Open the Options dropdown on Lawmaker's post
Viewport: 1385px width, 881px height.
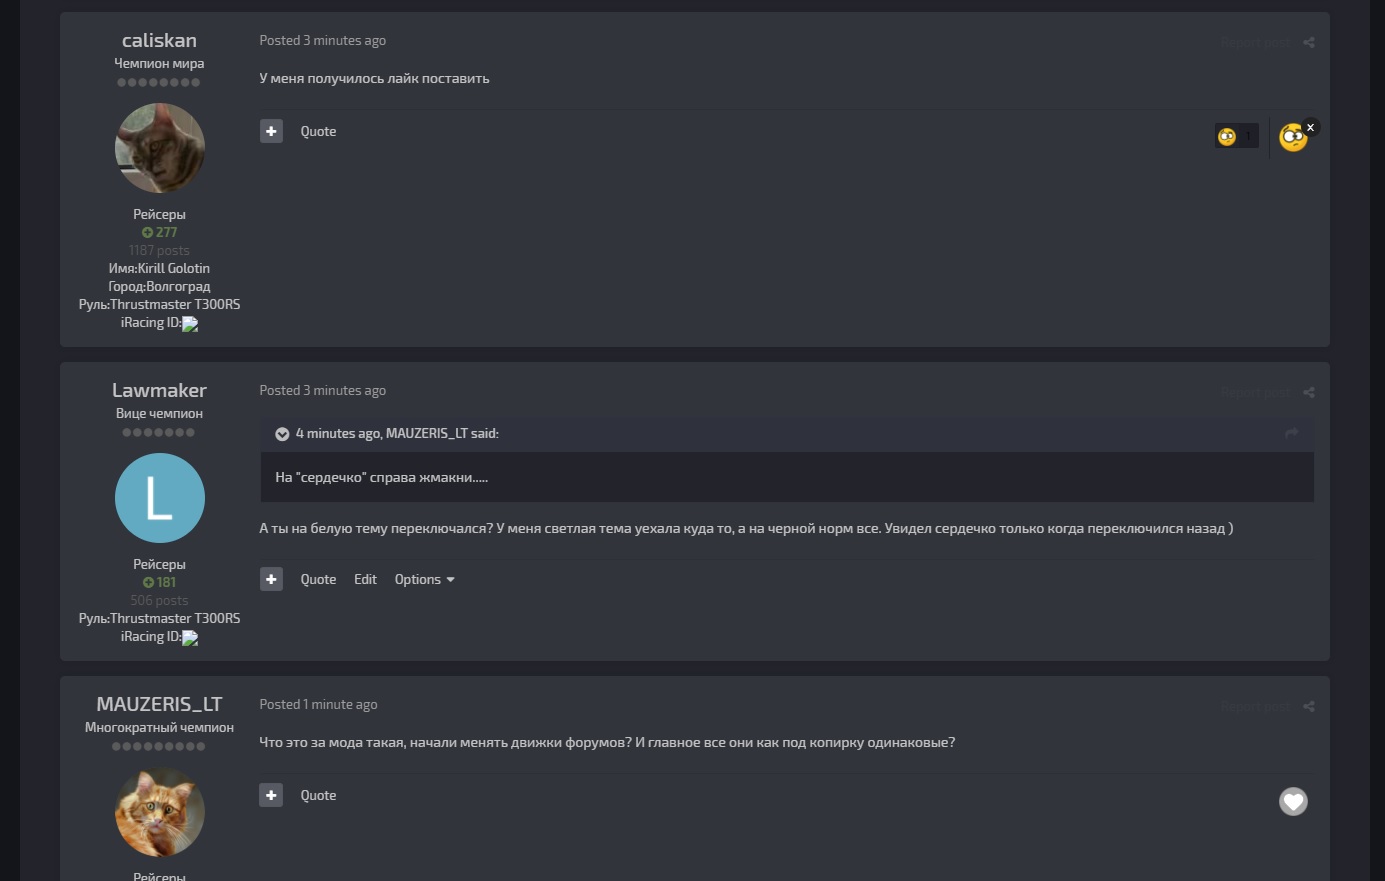click(x=424, y=579)
